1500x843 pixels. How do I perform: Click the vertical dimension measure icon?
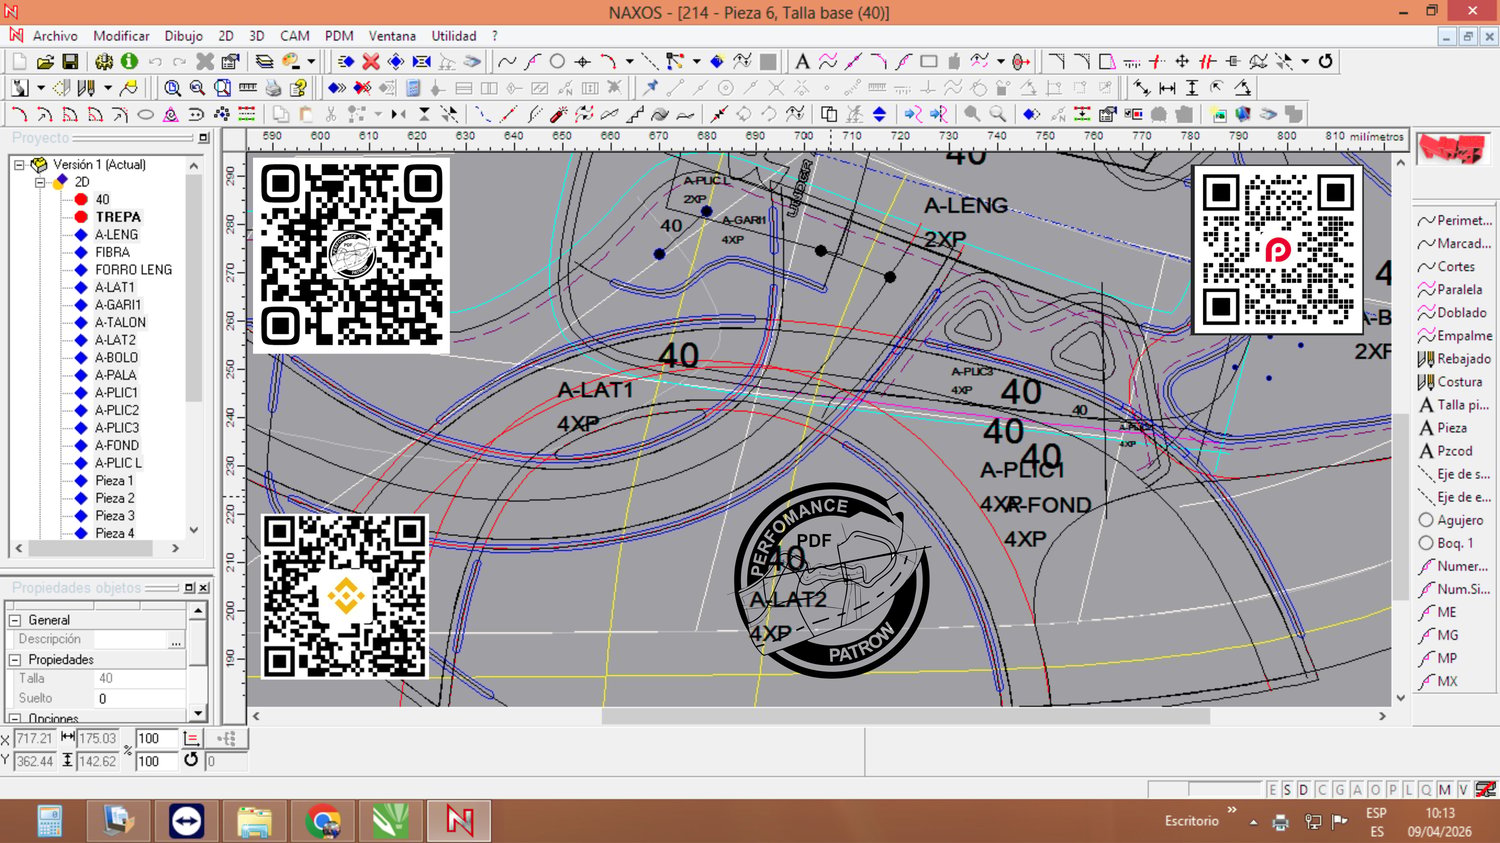pyautogui.click(x=1192, y=88)
